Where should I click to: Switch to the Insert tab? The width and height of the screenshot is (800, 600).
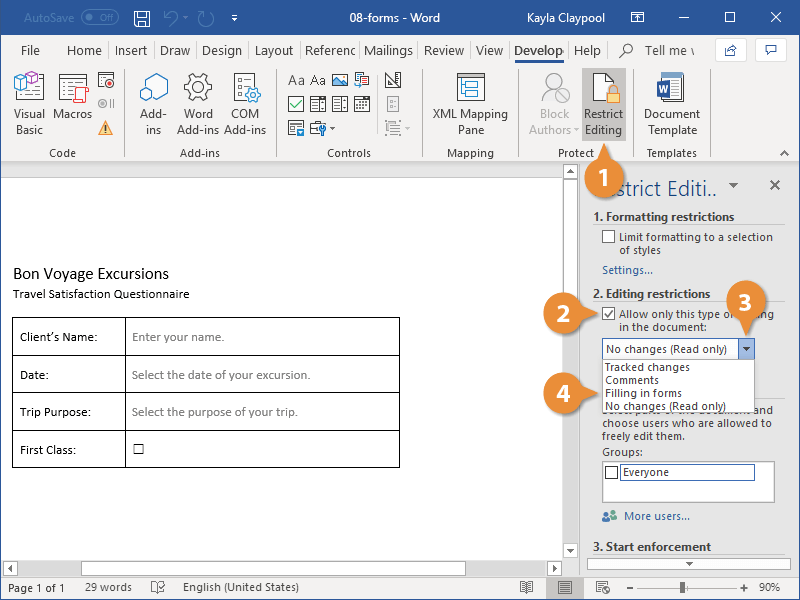coord(131,51)
